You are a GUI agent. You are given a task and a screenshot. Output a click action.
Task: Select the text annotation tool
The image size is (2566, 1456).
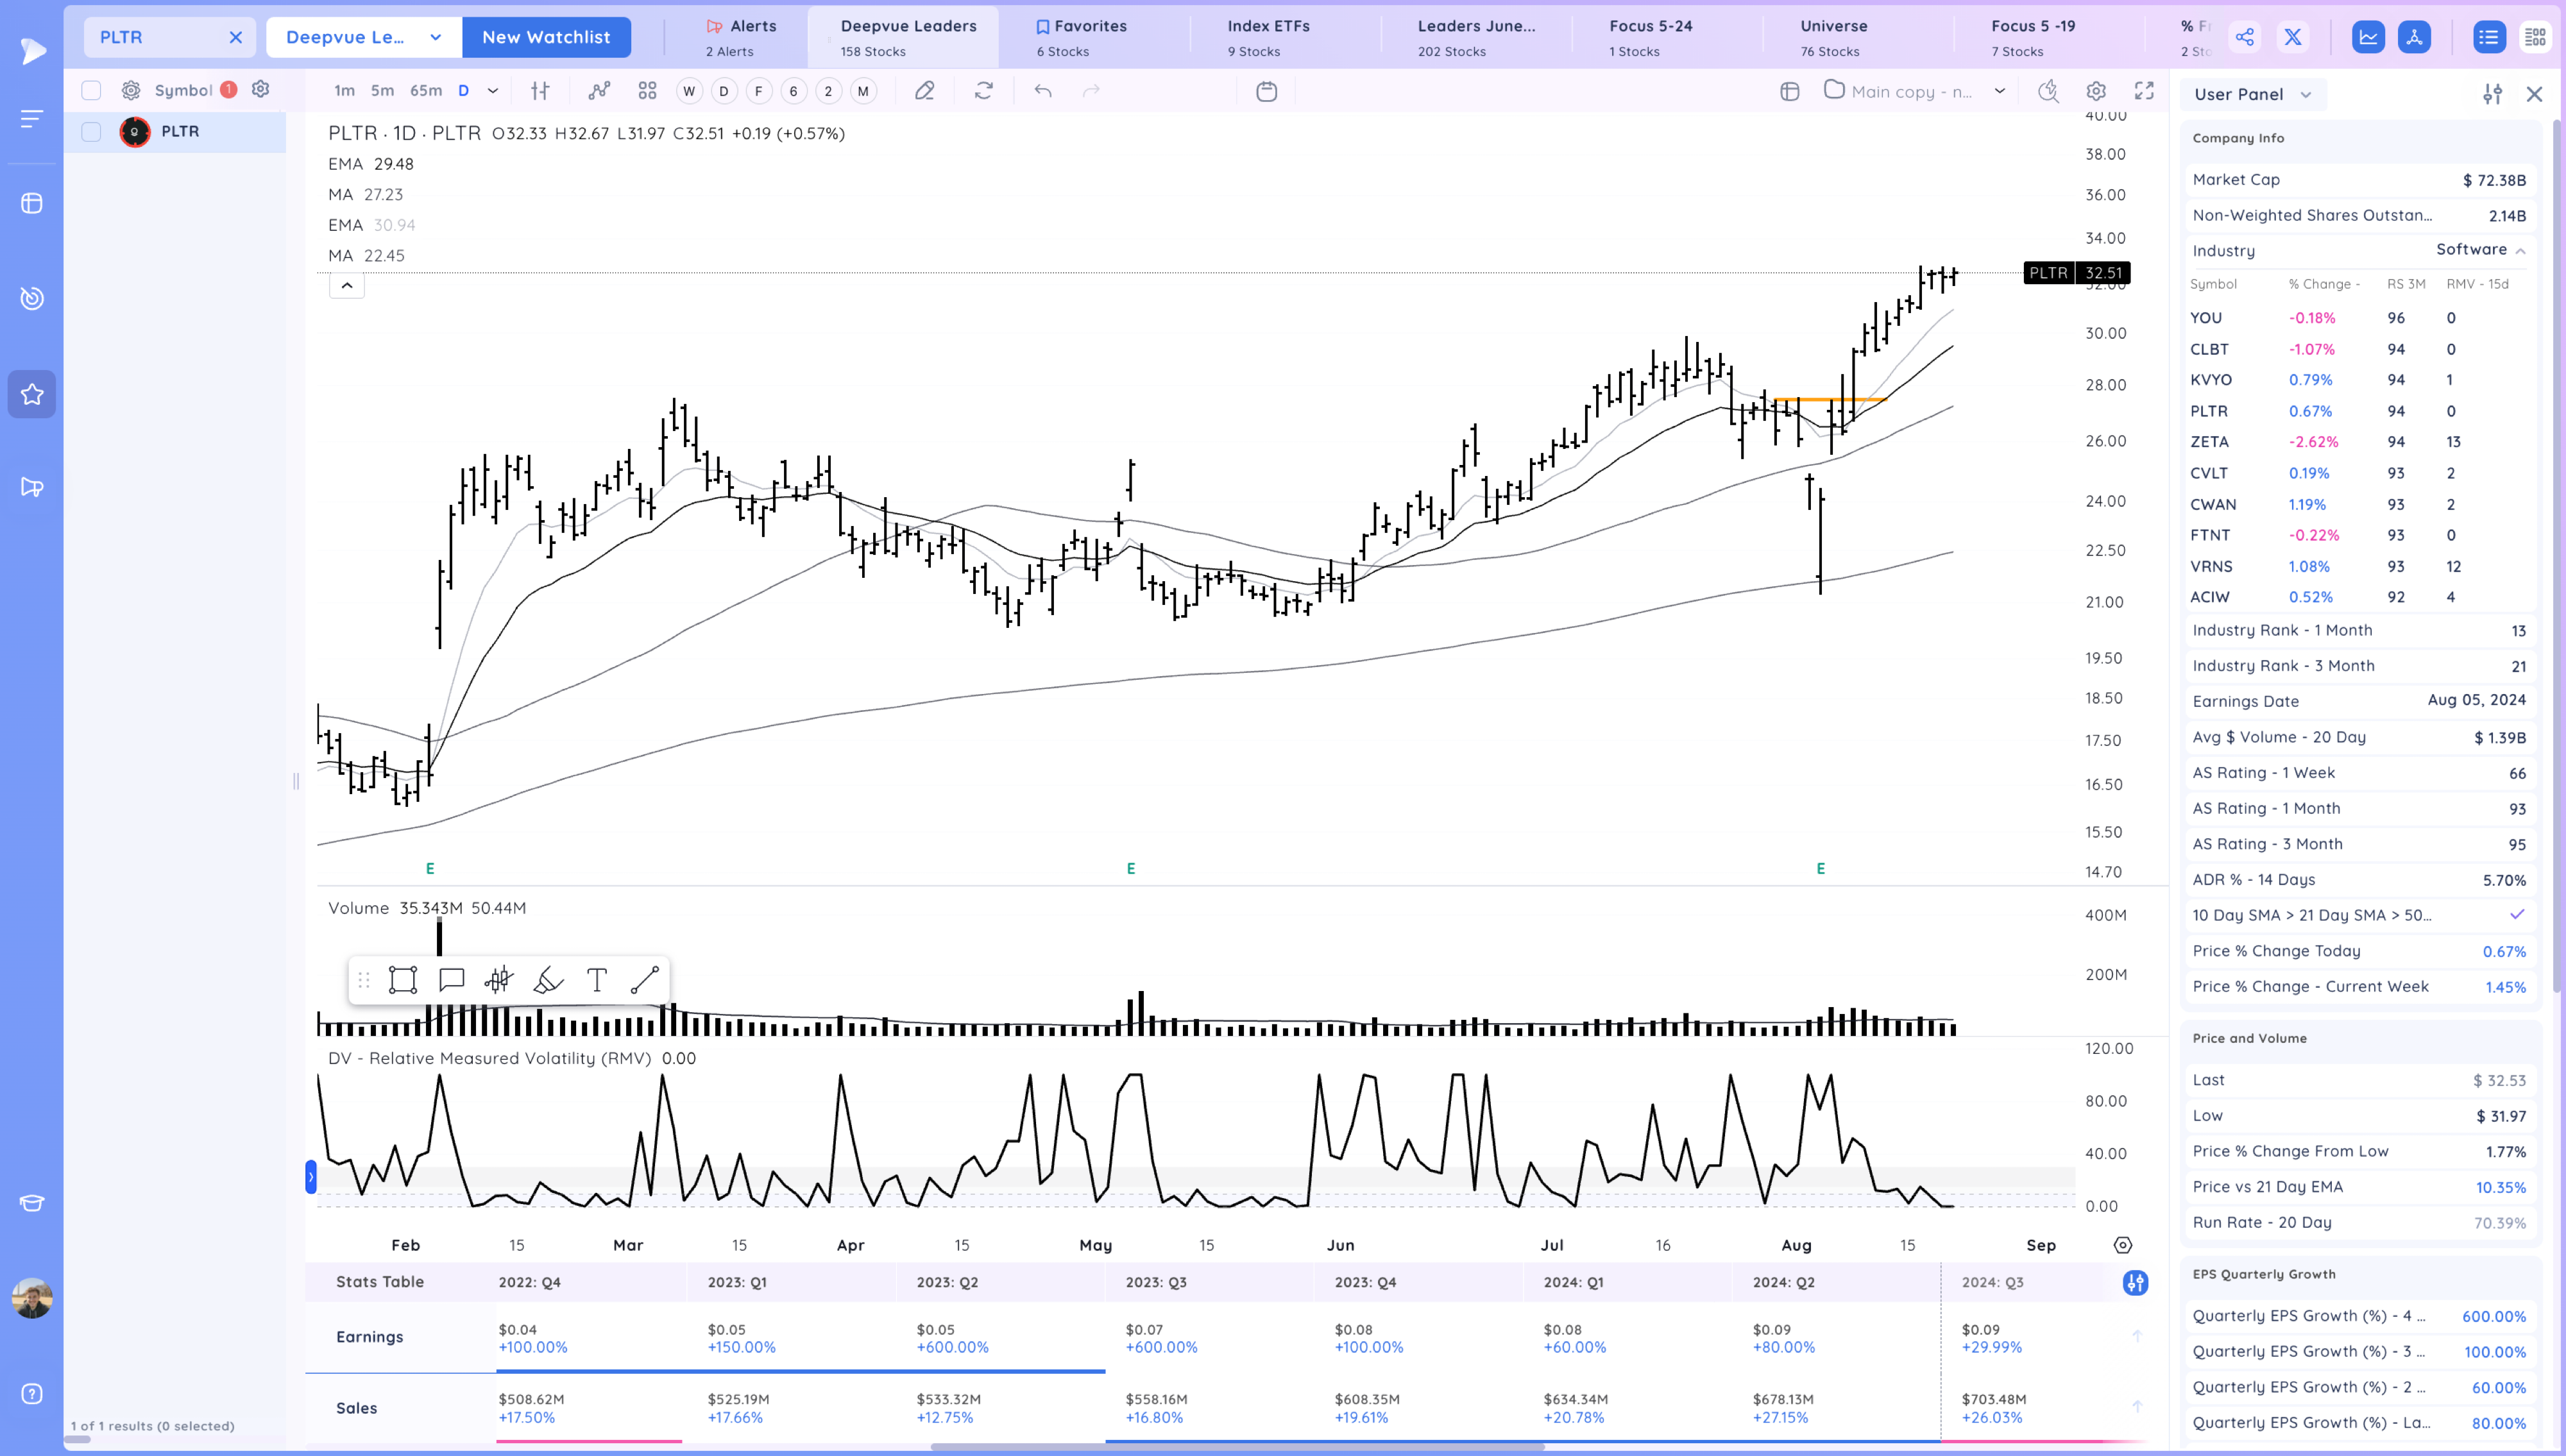coord(596,980)
